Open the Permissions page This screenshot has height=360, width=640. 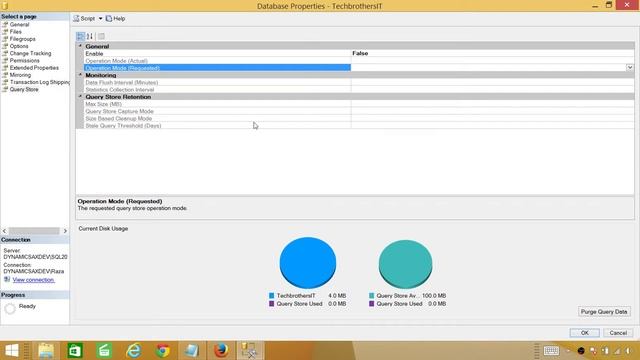click(24, 60)
